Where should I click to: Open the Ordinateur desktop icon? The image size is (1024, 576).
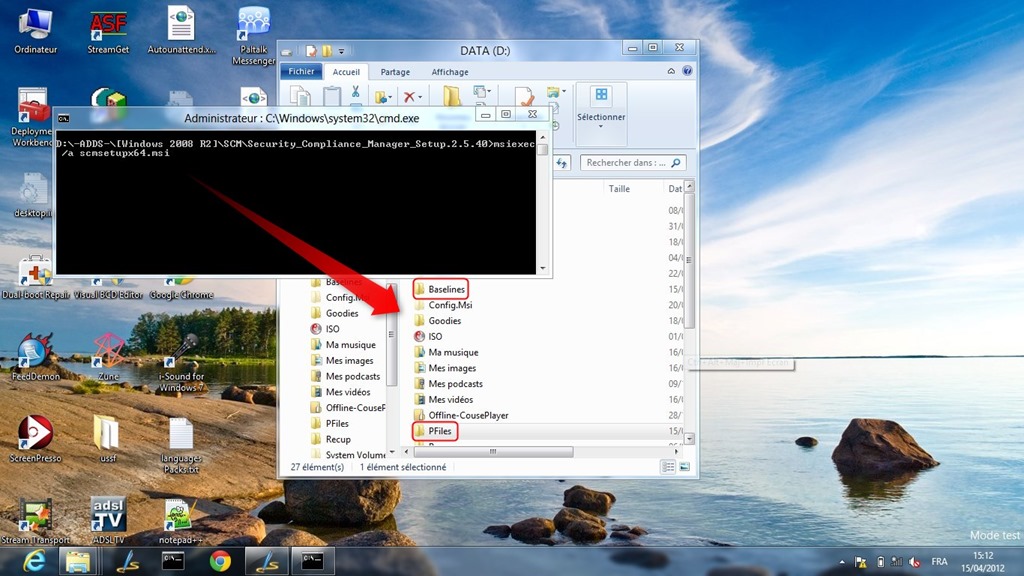35,31
